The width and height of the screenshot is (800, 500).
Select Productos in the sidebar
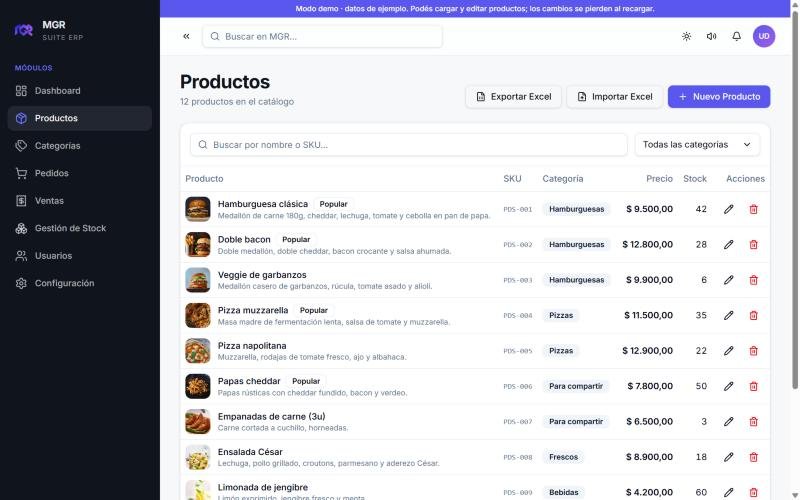point(80,118)
